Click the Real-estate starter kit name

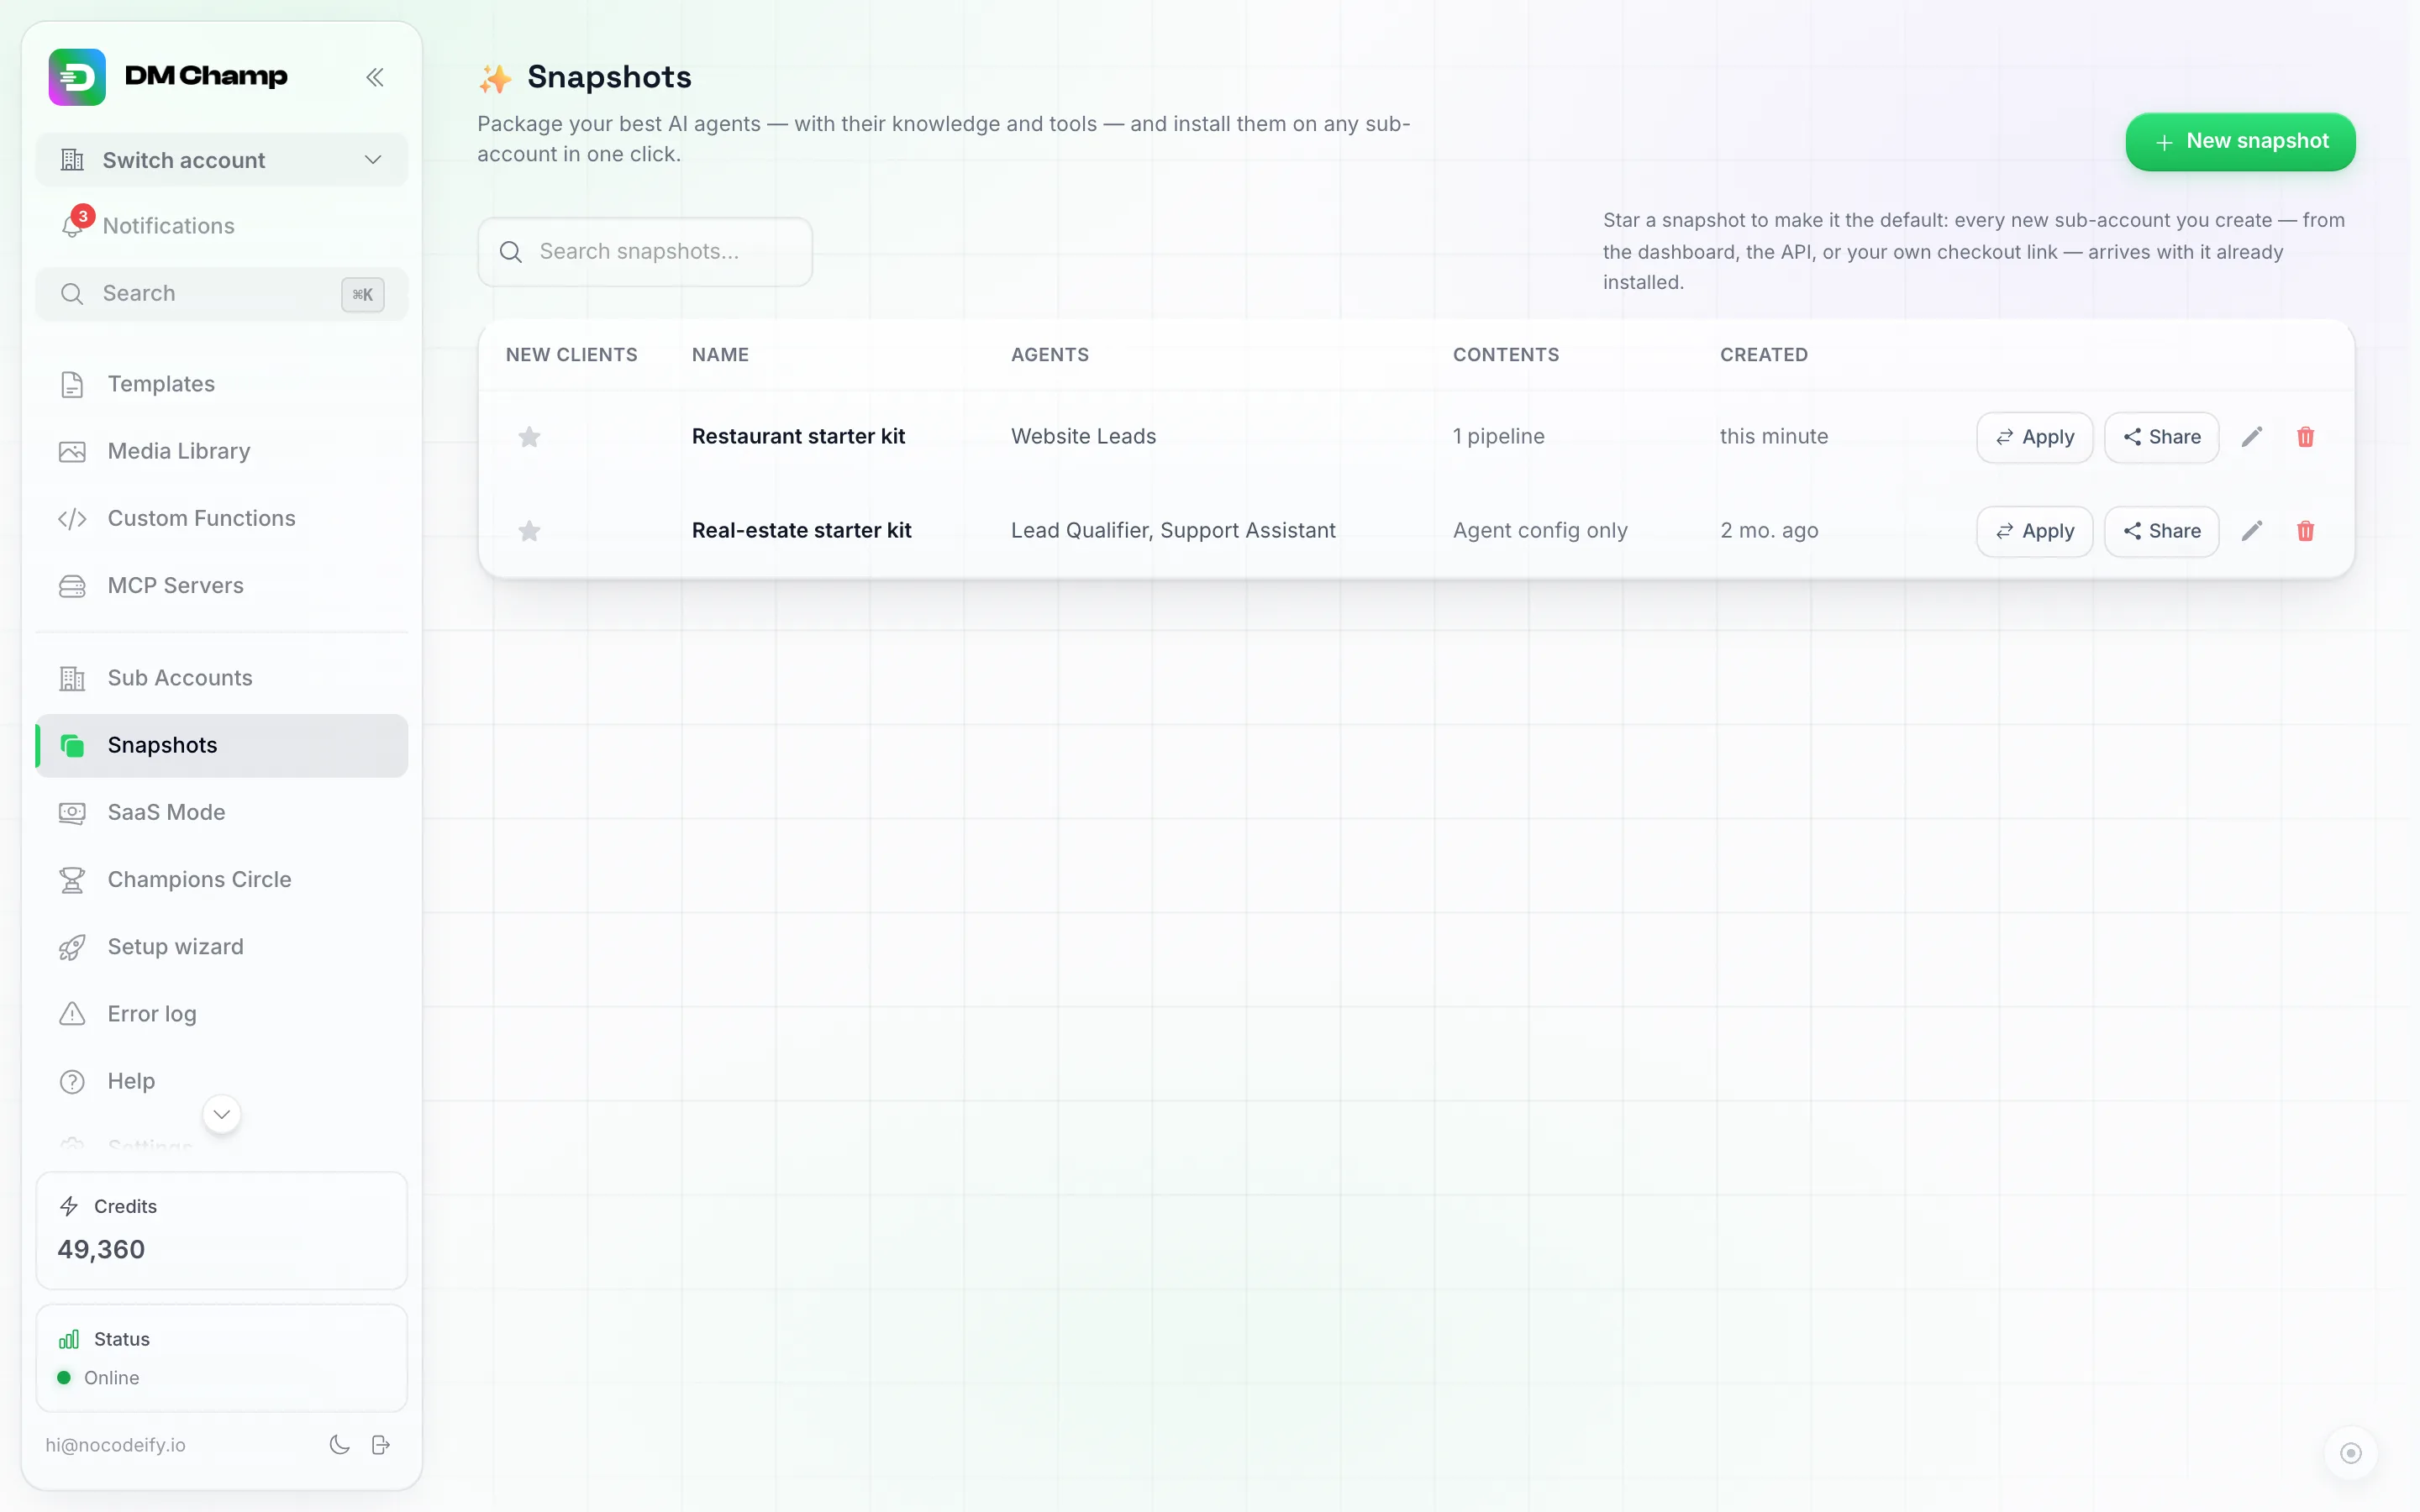(801, 530)
